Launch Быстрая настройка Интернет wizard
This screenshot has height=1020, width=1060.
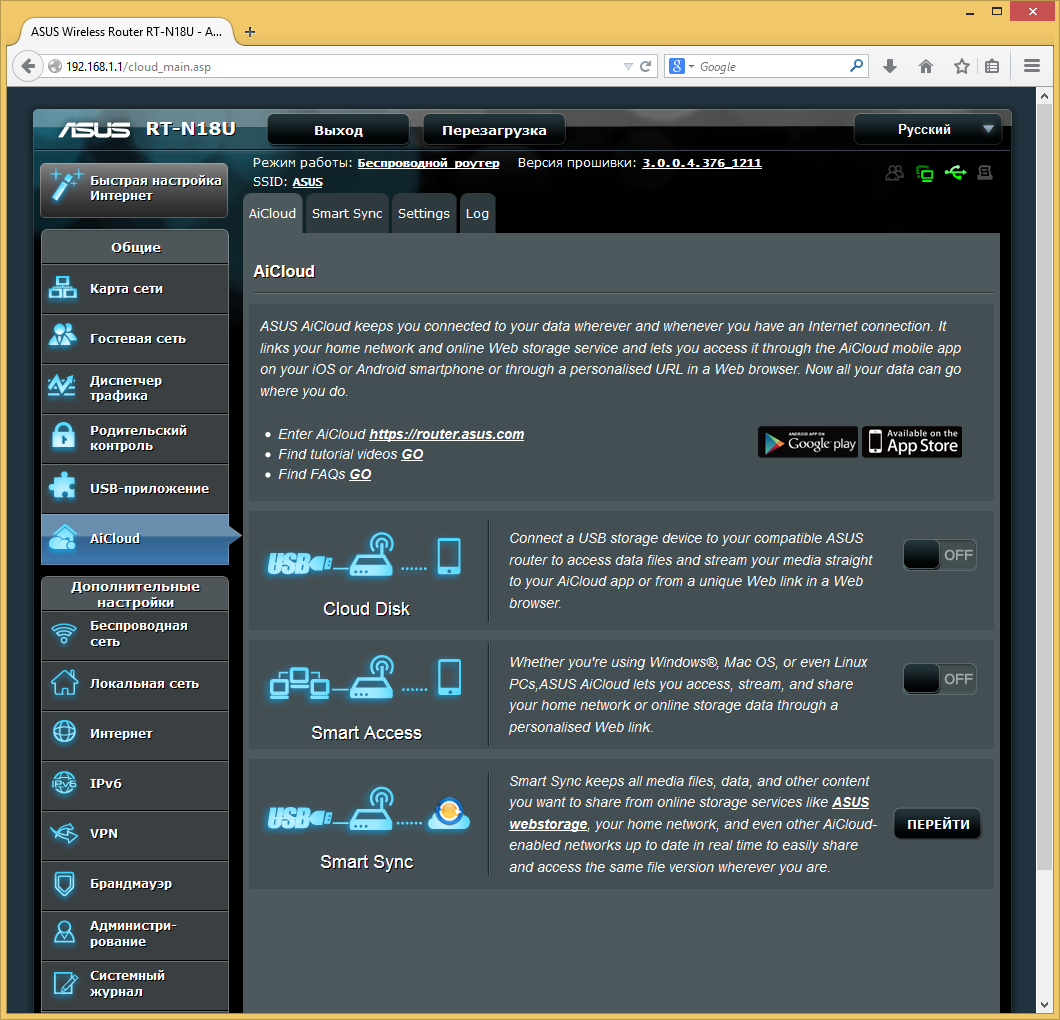point(135,189)
